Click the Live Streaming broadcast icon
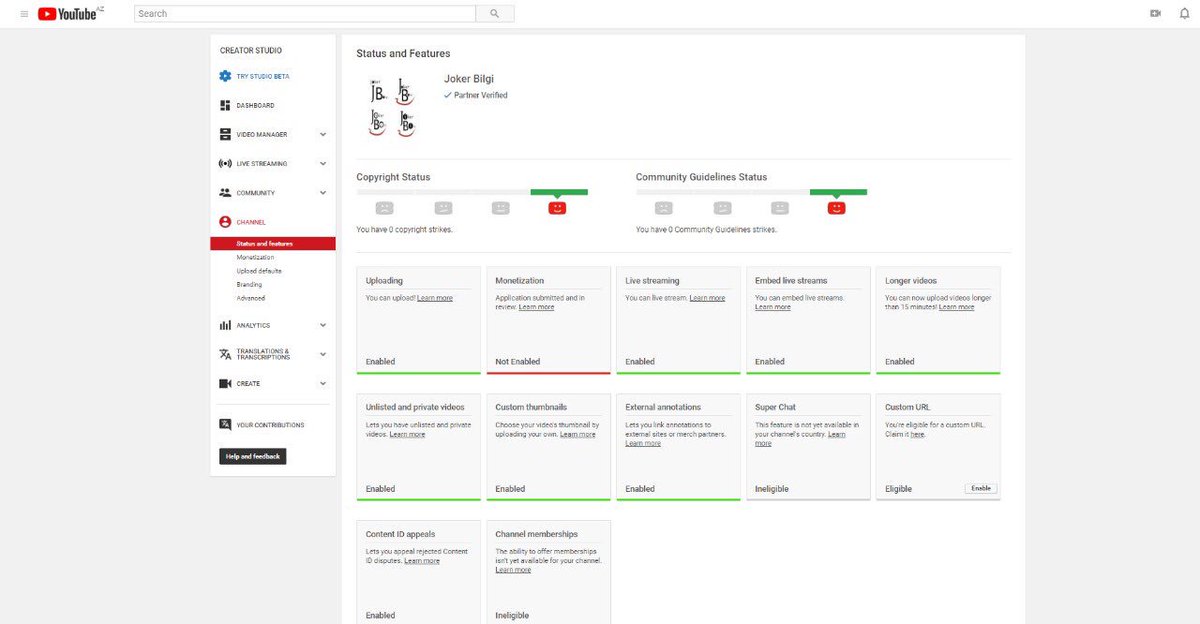Screen dimensions: 1200x624 pyautogui.click(x=225, y=163)
